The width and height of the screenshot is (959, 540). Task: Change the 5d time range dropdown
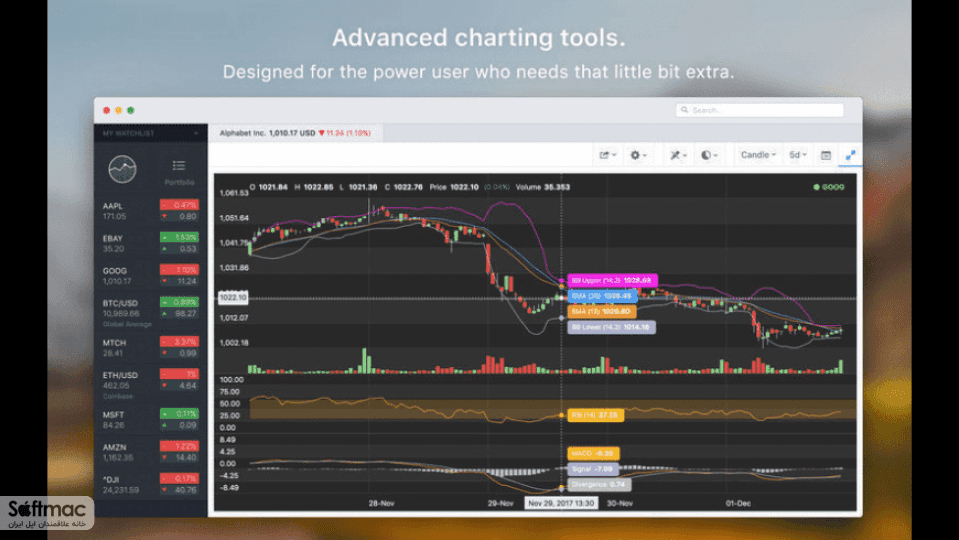798,155
